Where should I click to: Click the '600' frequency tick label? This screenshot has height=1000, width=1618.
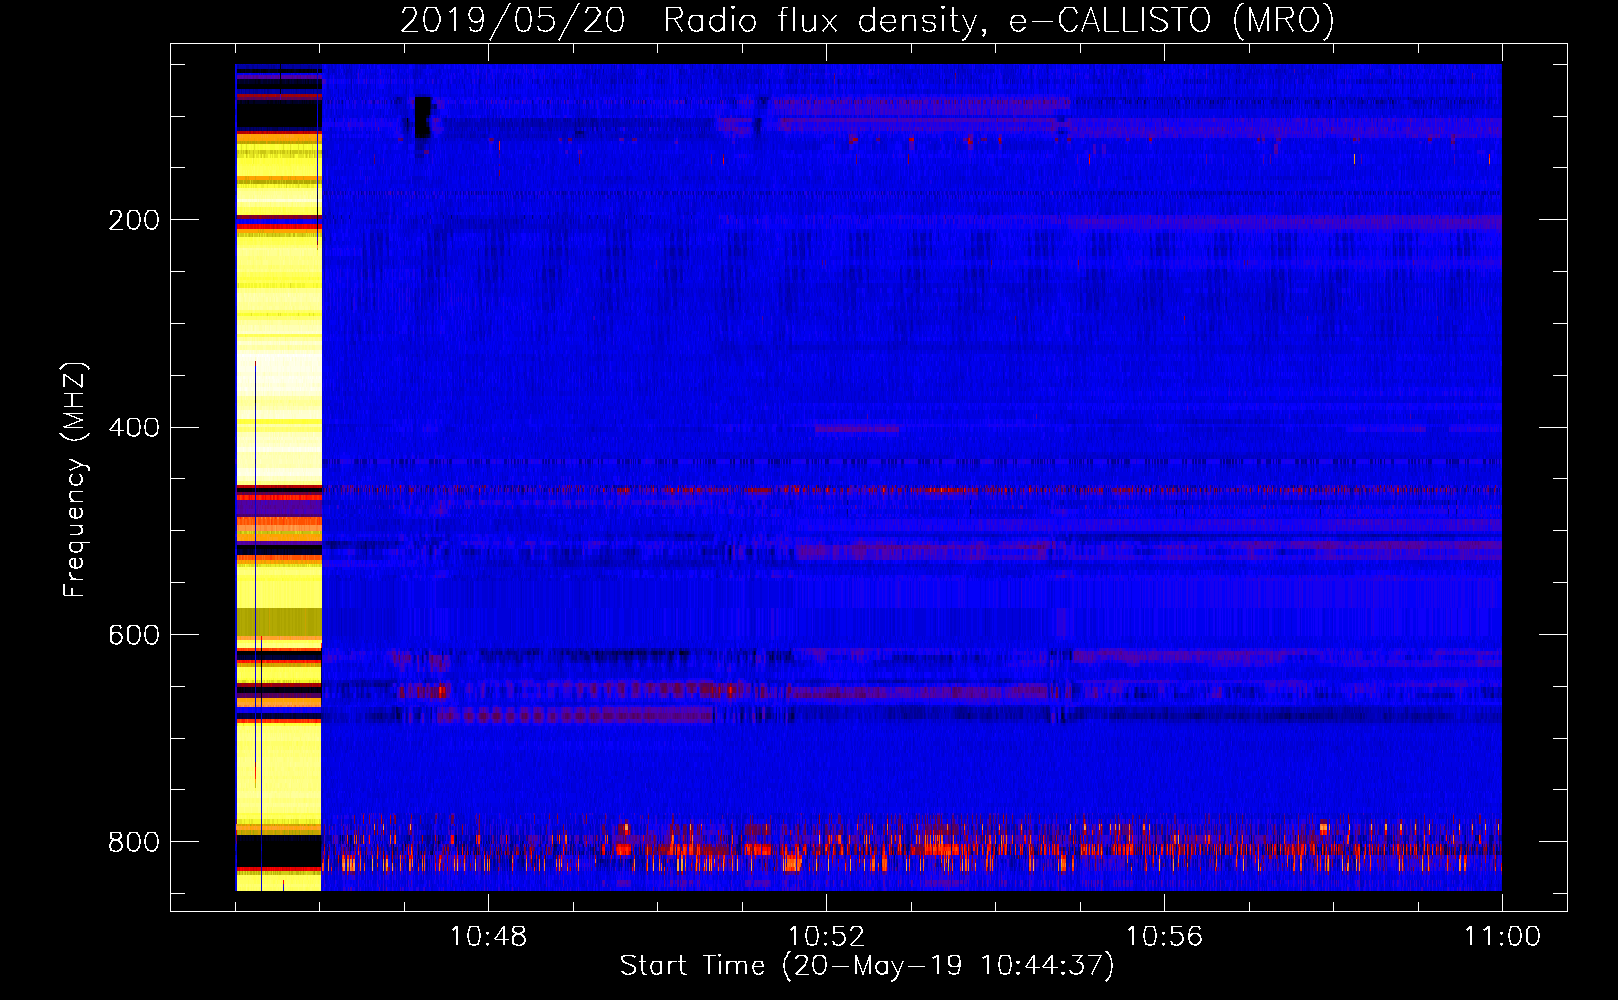click(x=134, y=636)
